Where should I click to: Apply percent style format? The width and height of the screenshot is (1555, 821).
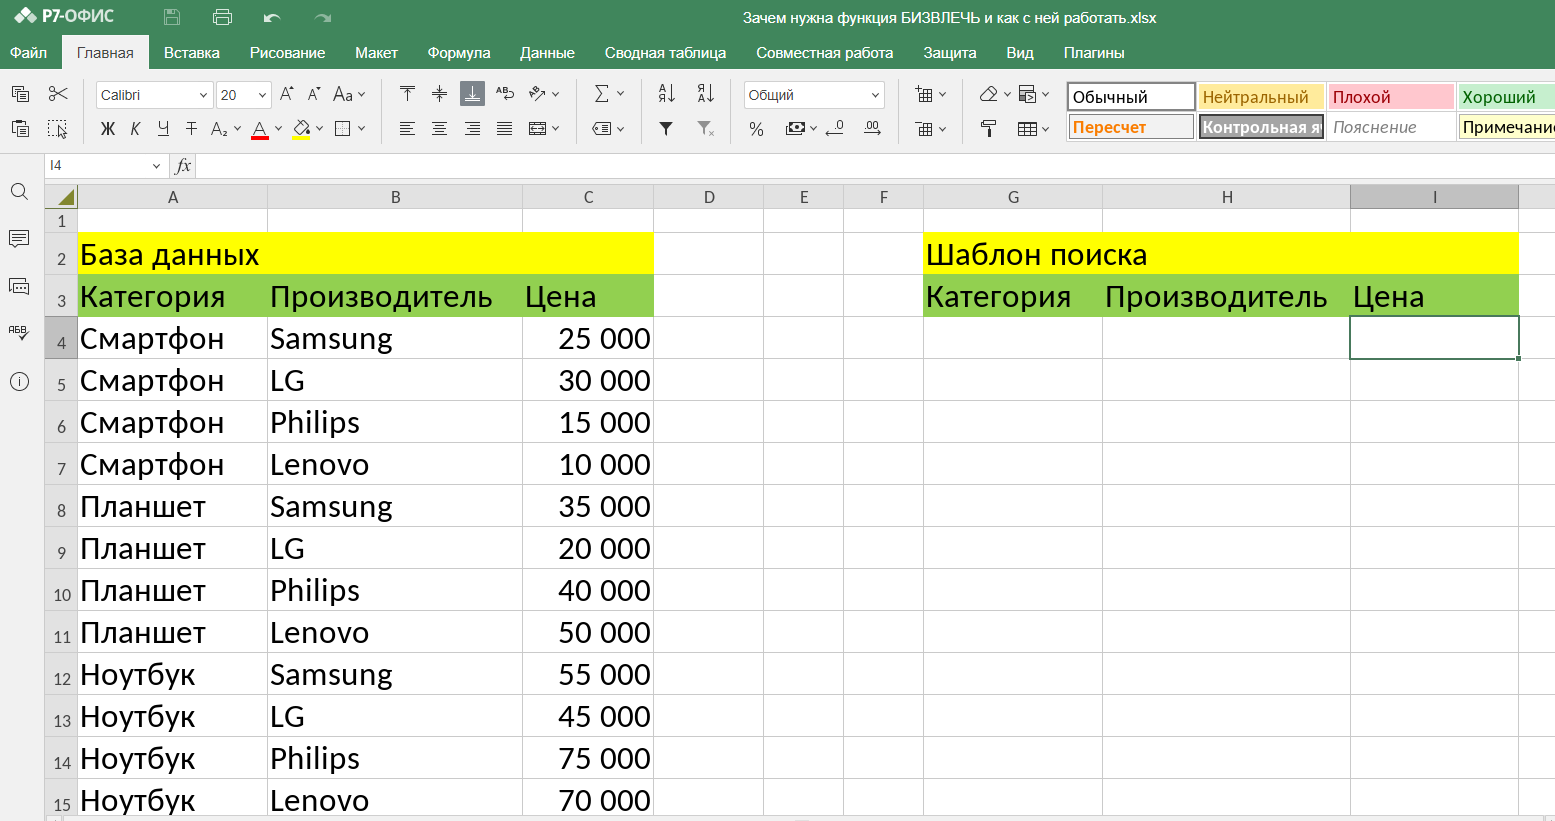point(757,128)
